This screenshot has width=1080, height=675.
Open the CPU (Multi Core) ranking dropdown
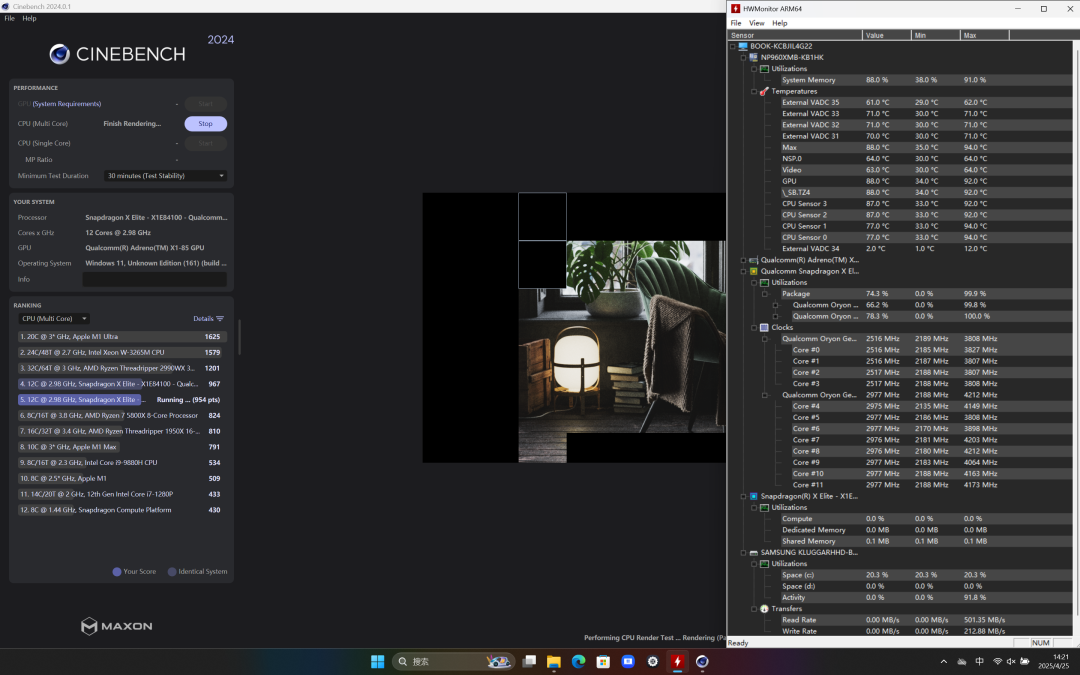[54, 319]
